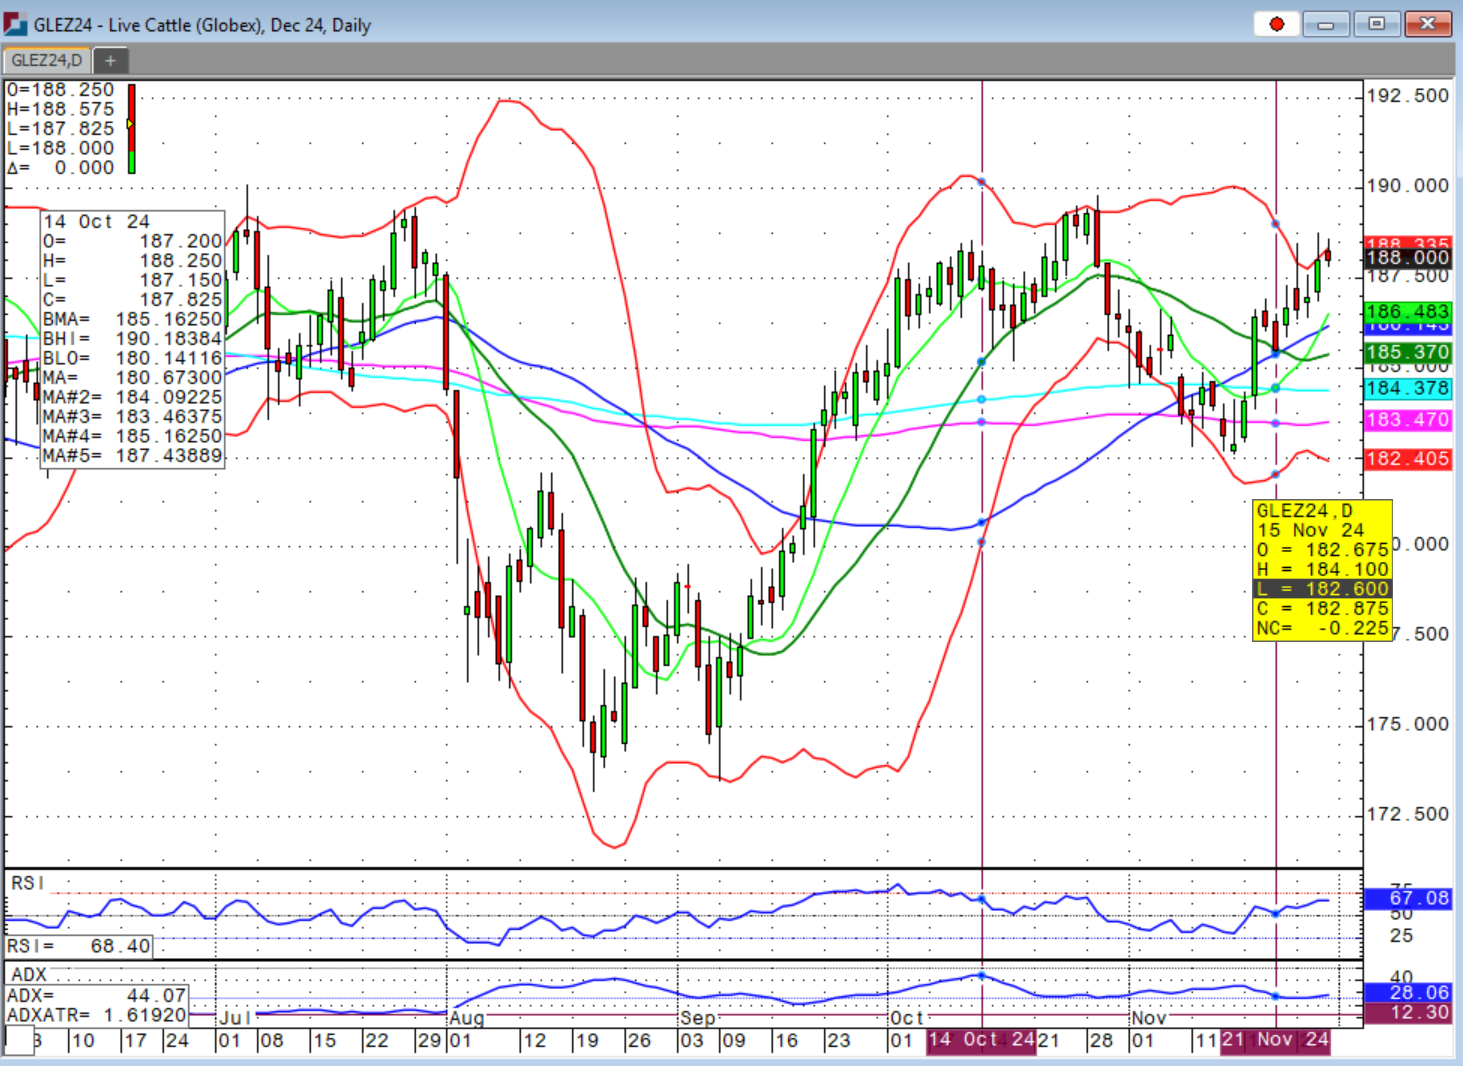The width and height of the screenshot is (1463, 1066).
Task: Click the black 188.000 last price tag
Action: coord(1408,258)
